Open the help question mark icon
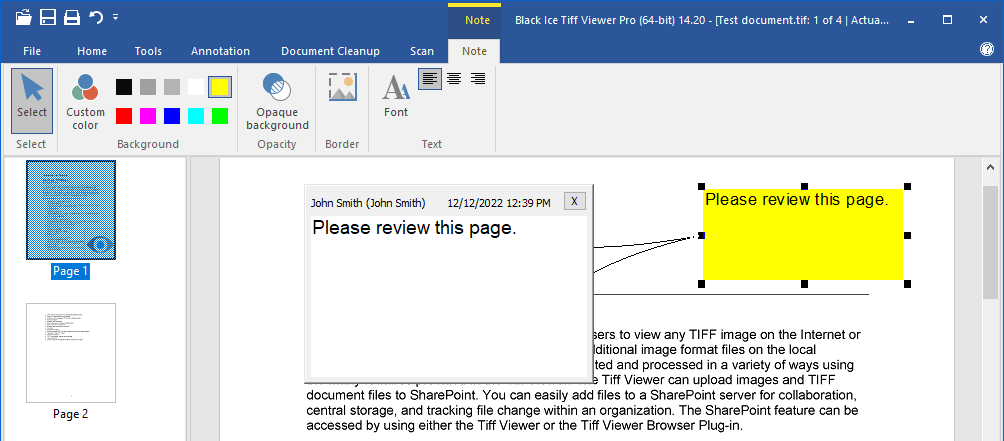This screenshot has height=441, width=1004. (x=986, y=50)
